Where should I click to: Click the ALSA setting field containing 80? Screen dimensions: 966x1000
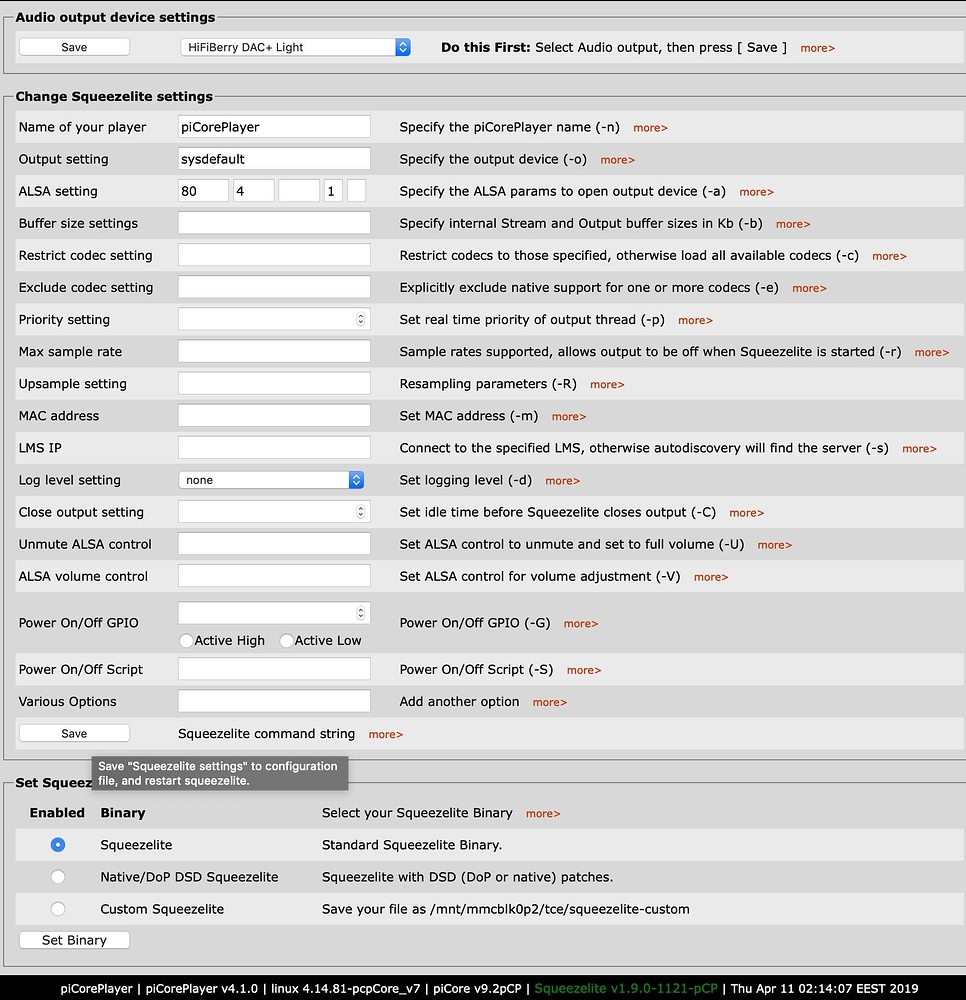(203, 191)
